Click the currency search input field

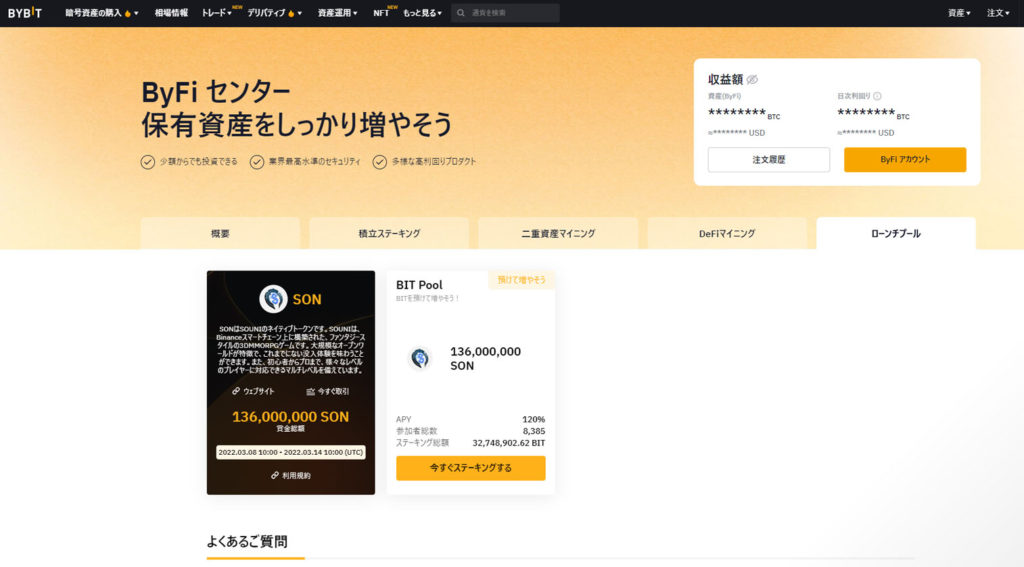point(505,13)
